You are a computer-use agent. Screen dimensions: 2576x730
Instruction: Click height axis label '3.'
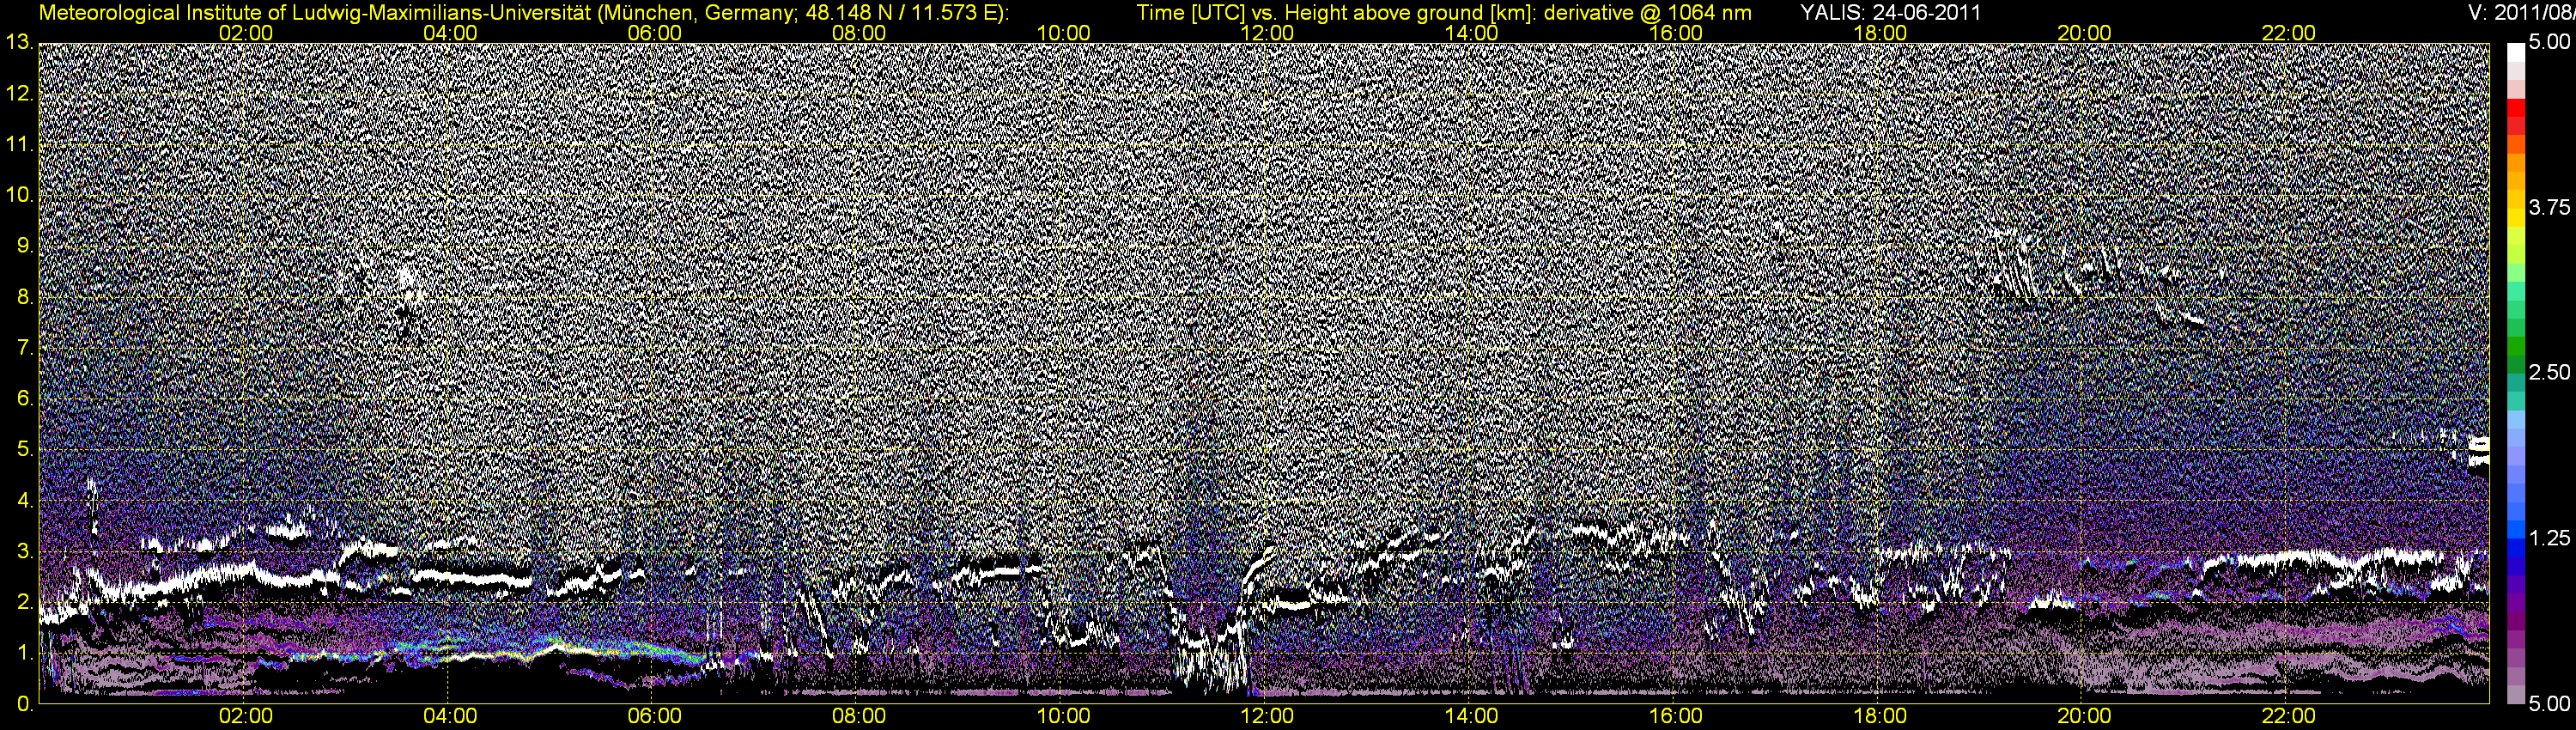[x=25, y=552]
